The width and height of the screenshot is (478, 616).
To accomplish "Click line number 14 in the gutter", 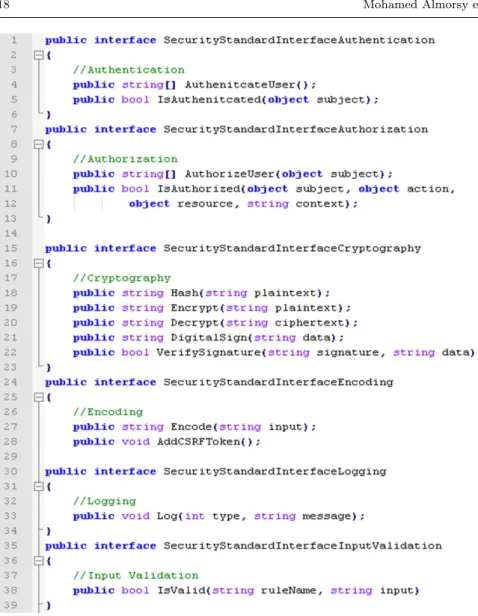I will [11, 233].
